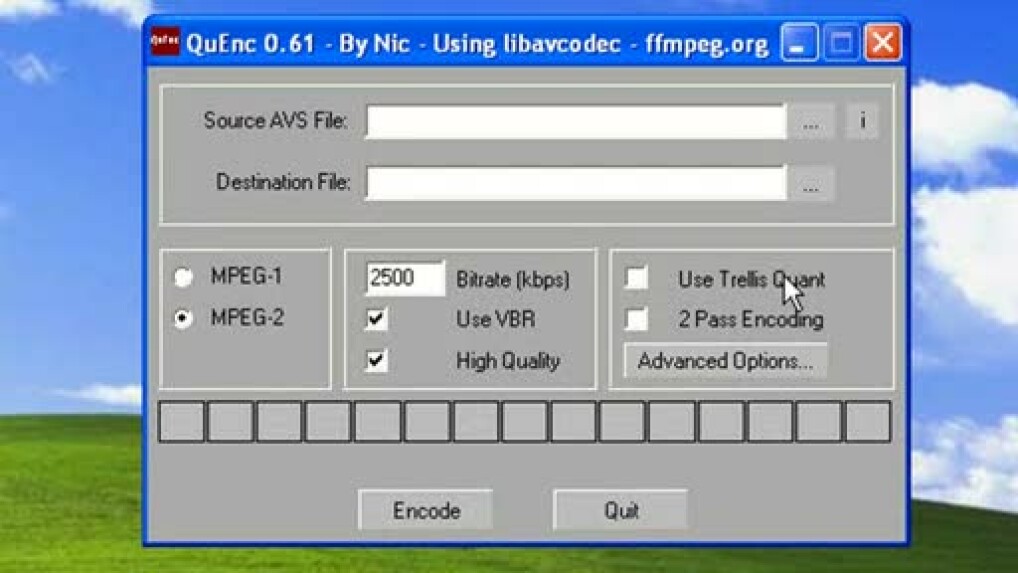This screenshot has width=1018, height=573.
Task: Disable the Use VBR checkbox
Action: point(377,320)
